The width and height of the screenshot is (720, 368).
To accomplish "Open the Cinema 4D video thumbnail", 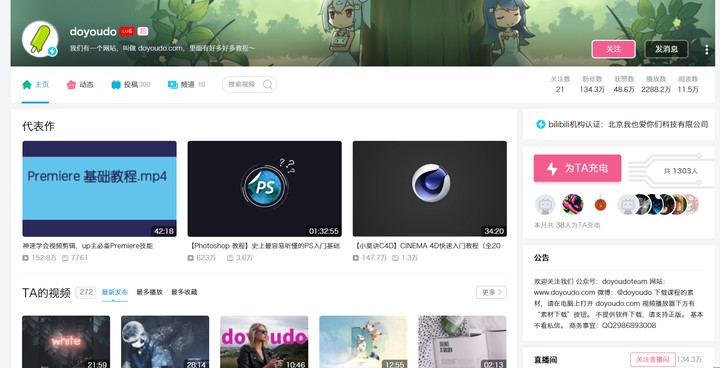I will [x=430, y=189].
